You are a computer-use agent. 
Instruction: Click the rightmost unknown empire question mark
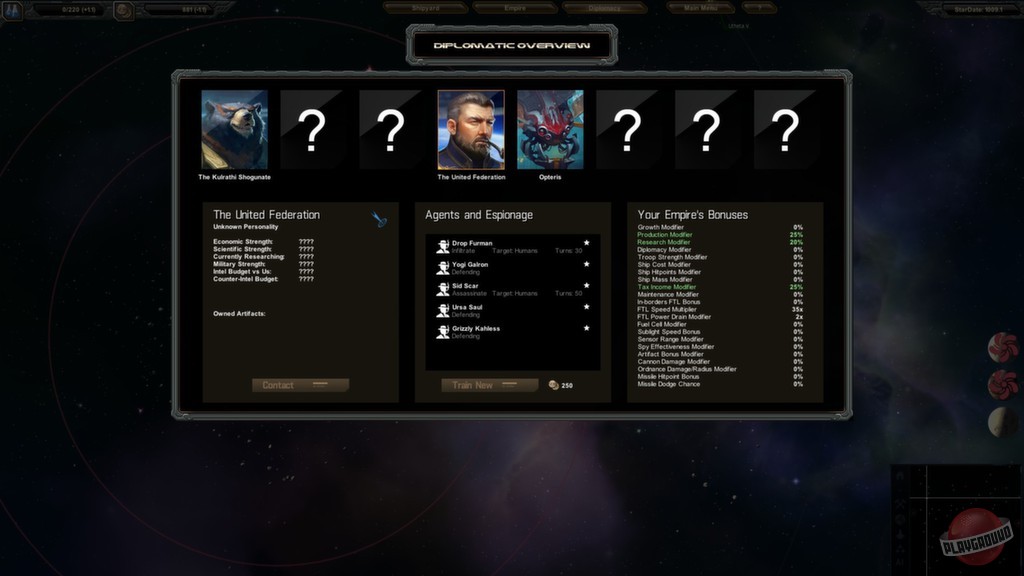pos(786,129)
